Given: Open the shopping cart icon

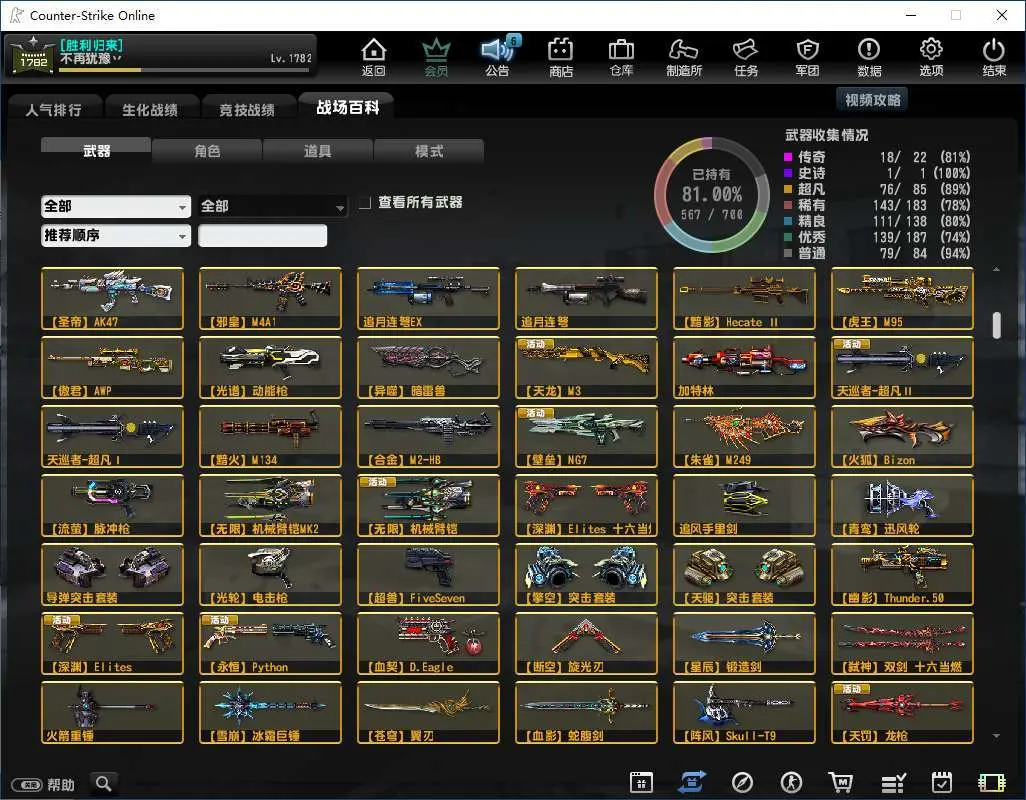Looking at the screenshot, I should click(x=840, y=782).
